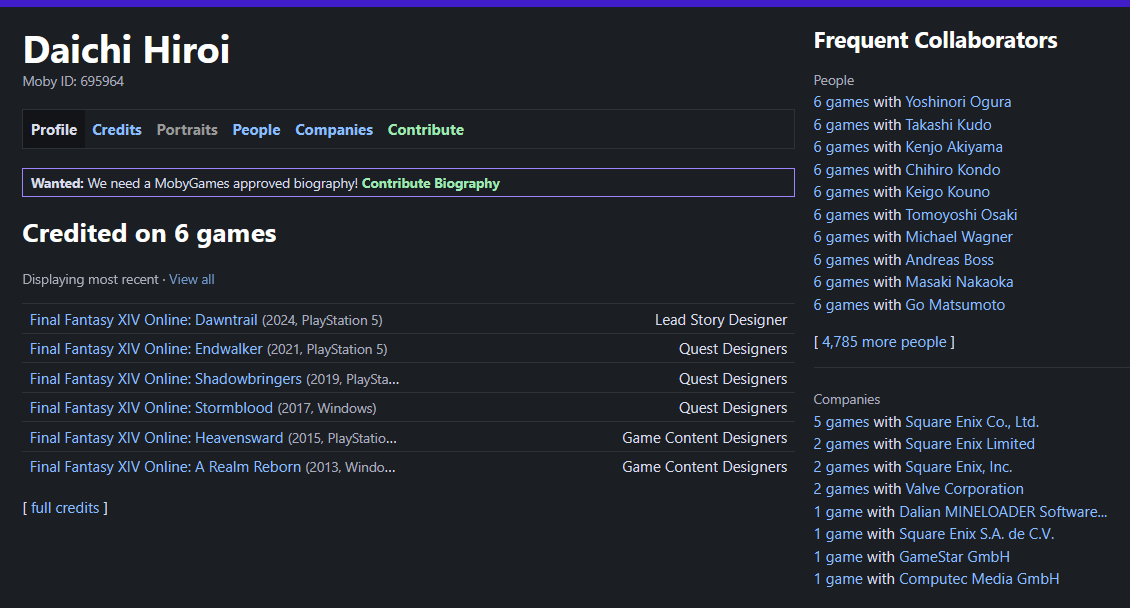Click View all credits link

coord(192,280)
